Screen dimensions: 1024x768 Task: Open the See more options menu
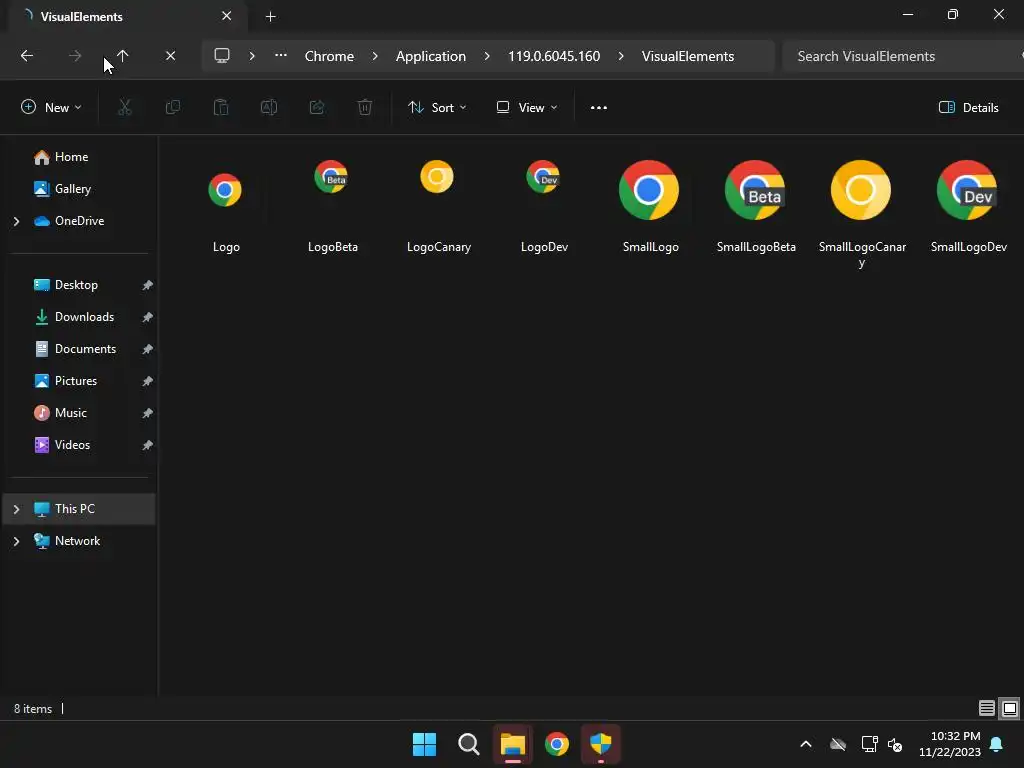point(599,108)
